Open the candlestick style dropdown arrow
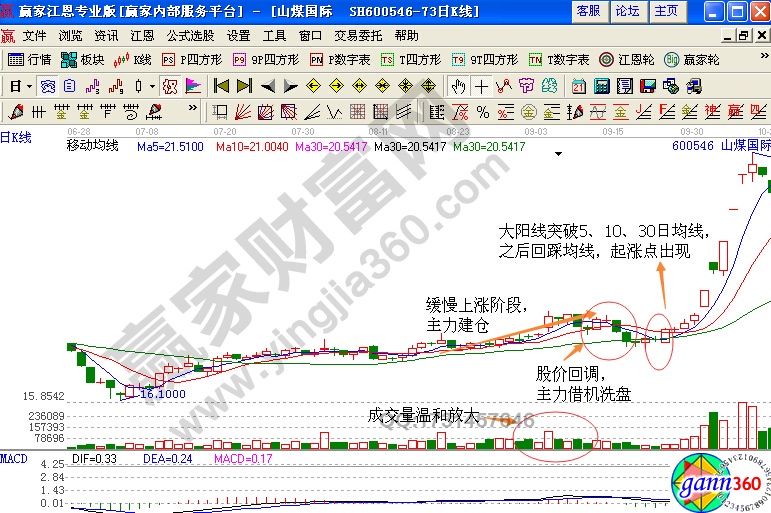The height and width of the screenshot is (513, 771). (x=152, y=86)
